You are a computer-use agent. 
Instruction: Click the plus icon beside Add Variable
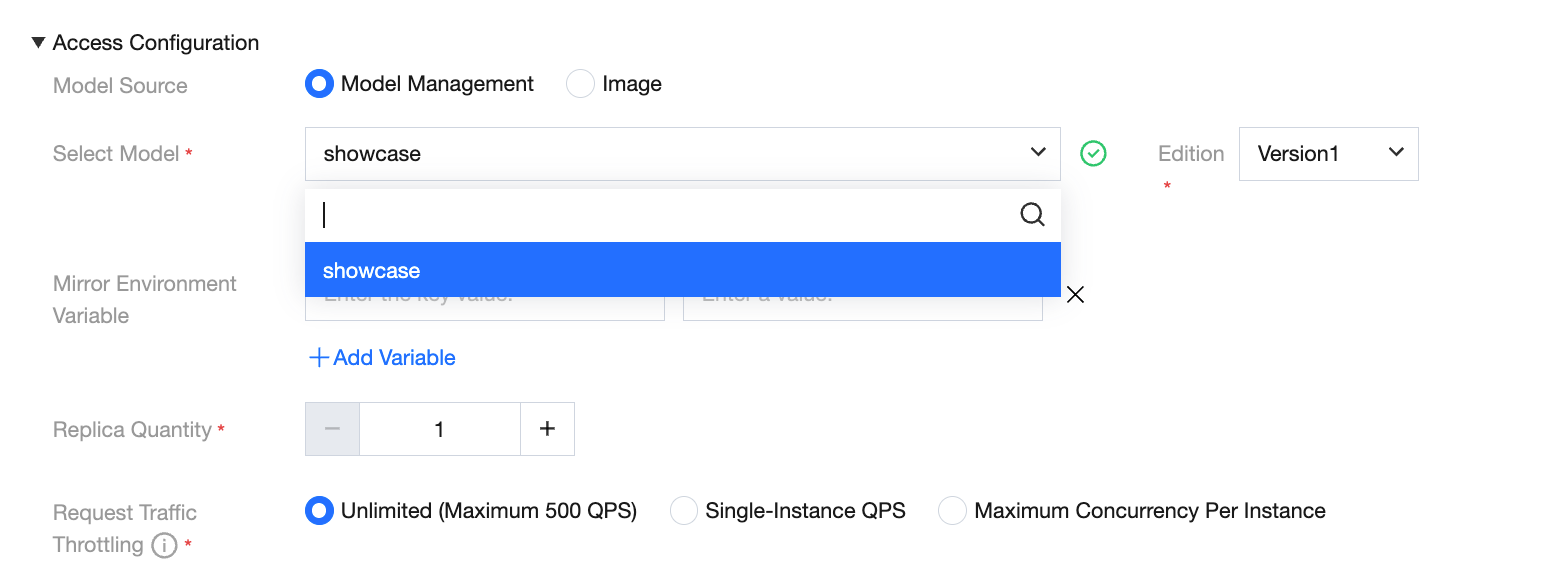pyautogui.click(x=319, y=358)
